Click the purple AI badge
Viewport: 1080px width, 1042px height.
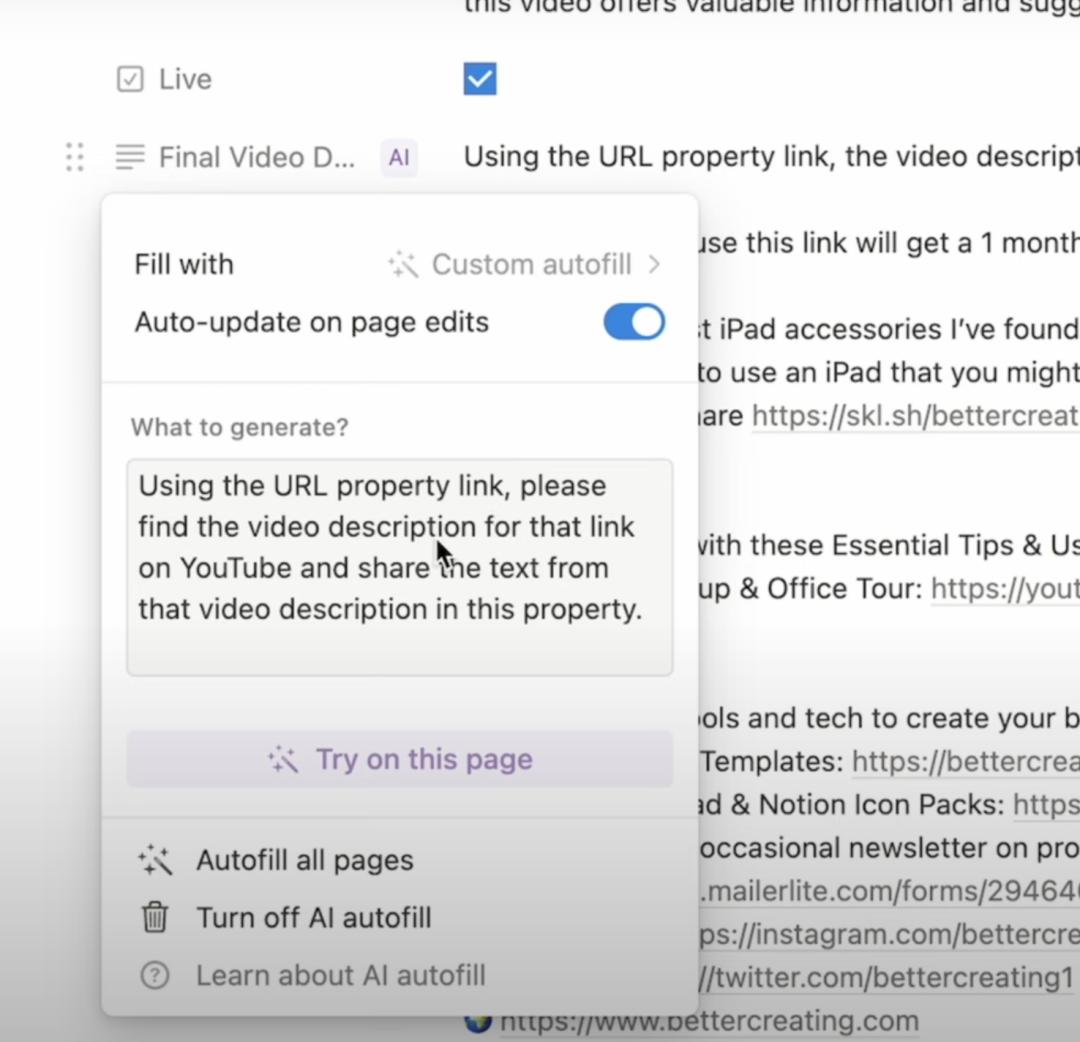pos(399,157)
